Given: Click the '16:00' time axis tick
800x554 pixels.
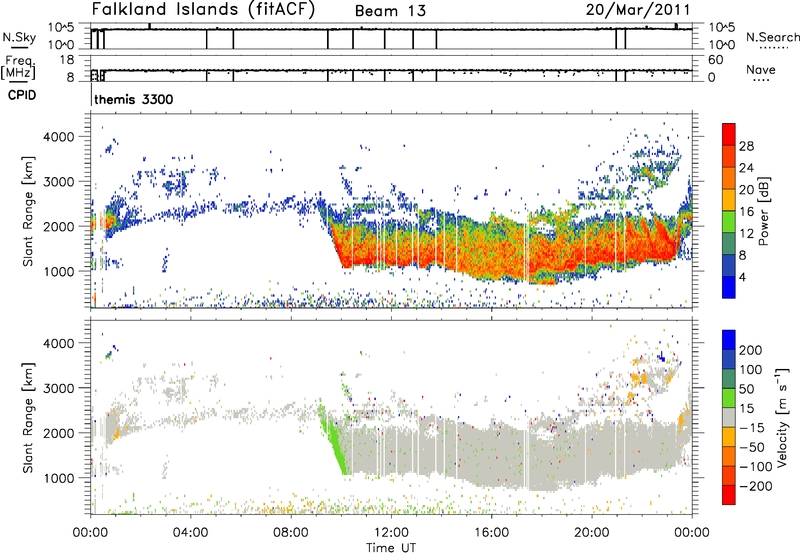Looking at the screenshot, I should tap(491, 533).
